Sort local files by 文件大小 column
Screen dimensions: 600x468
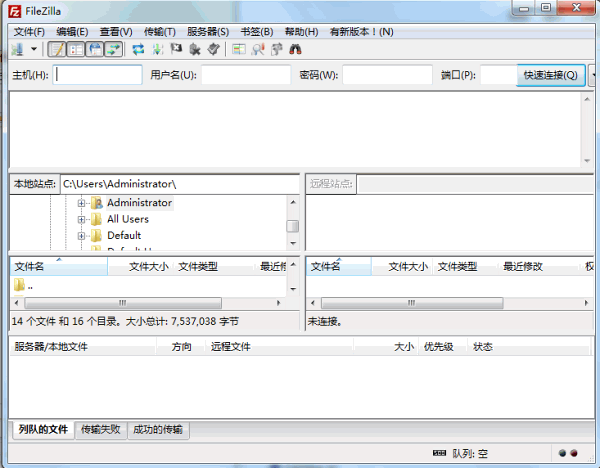point(141,266)
